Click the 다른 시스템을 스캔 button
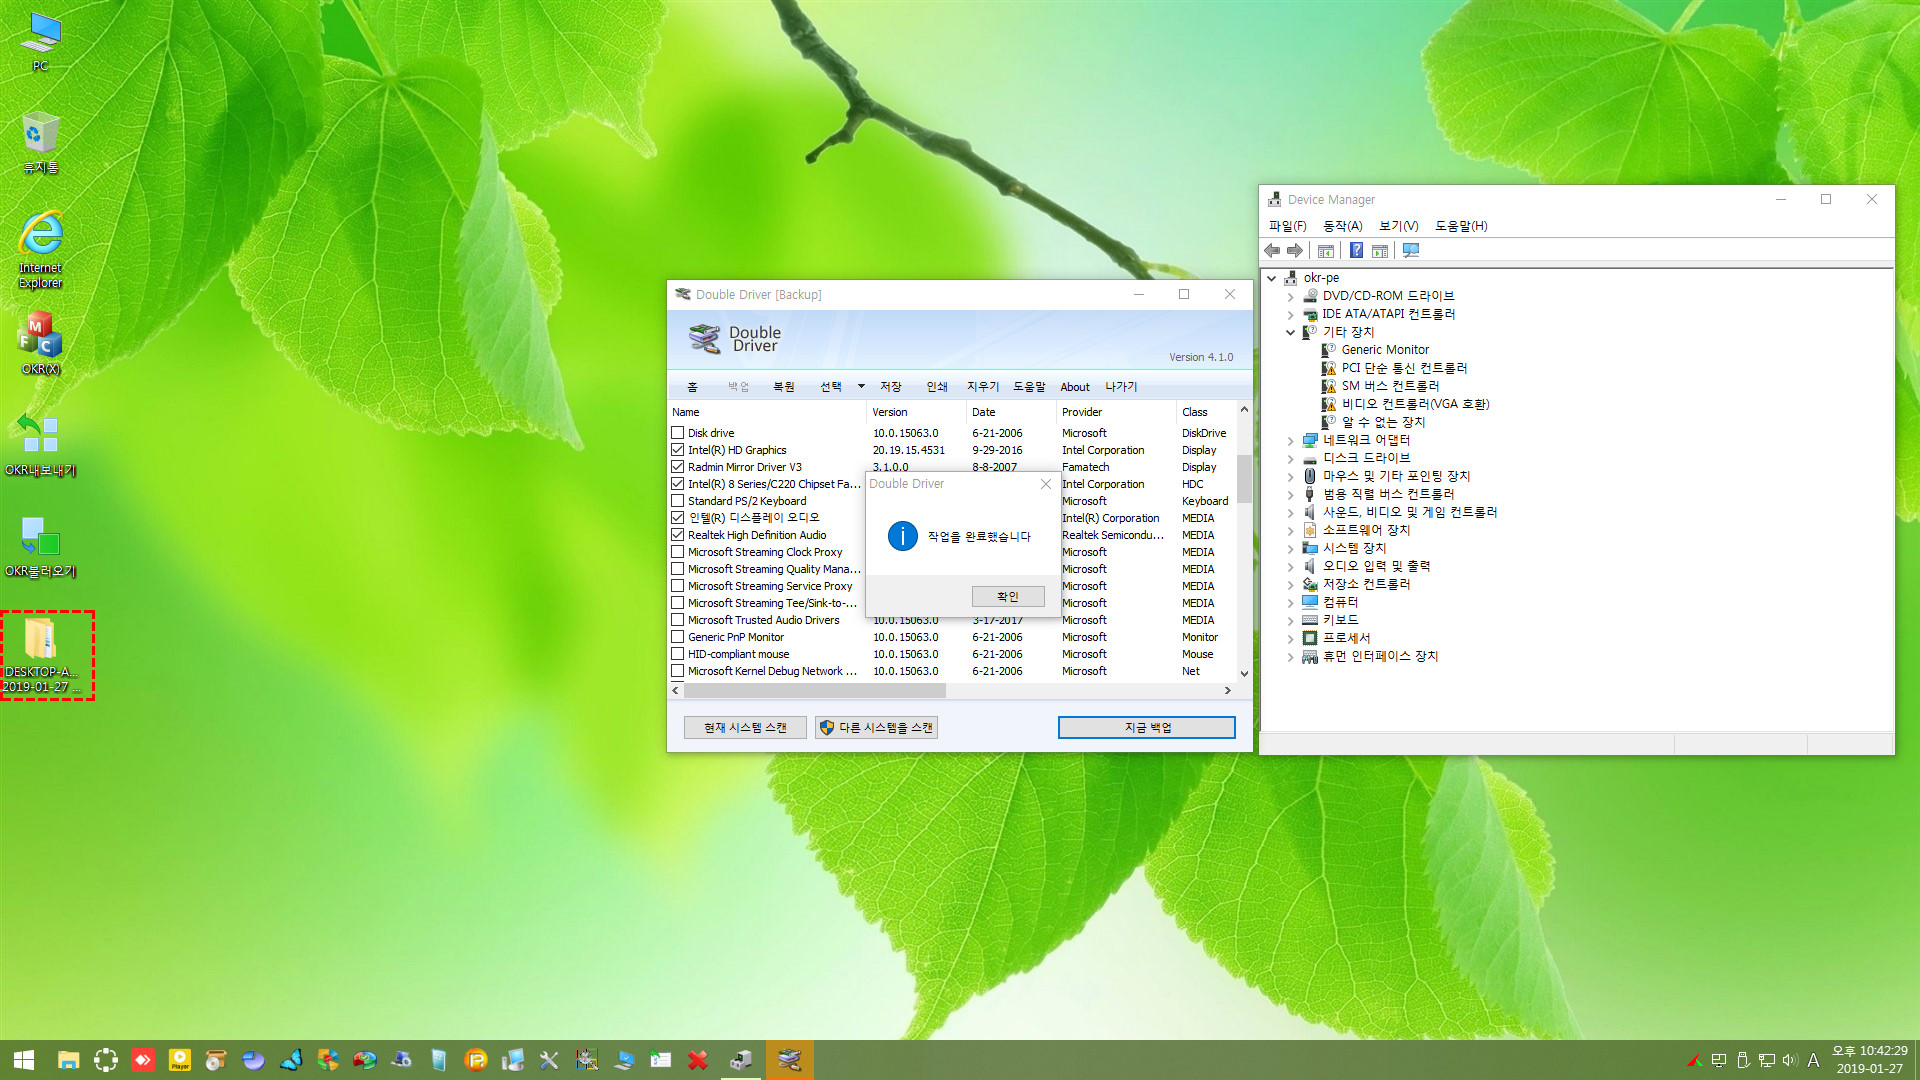The image size is (1920, 1080). point(876,727)
